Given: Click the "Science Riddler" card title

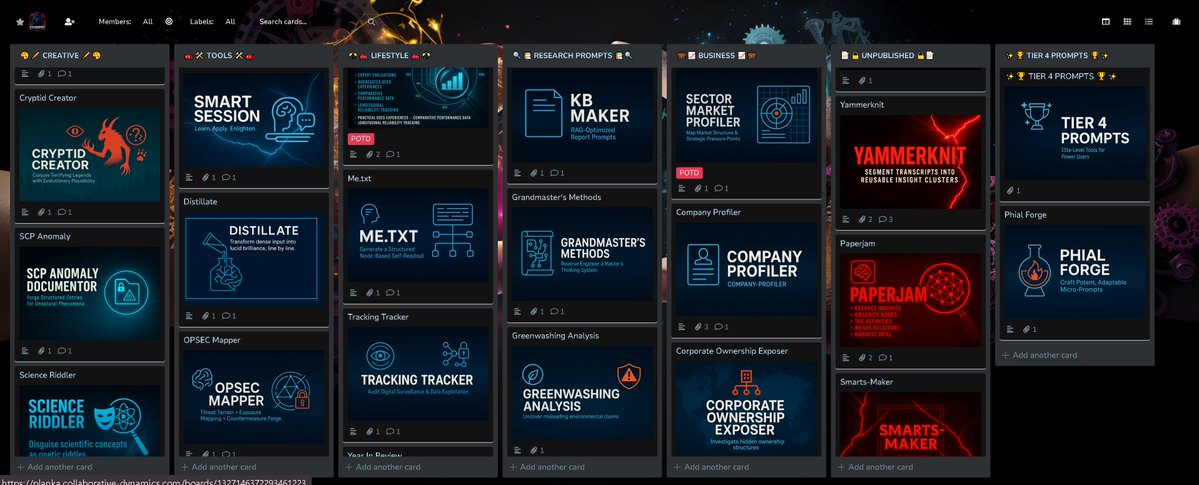Looking at the screenshot, I should [47, 375].
